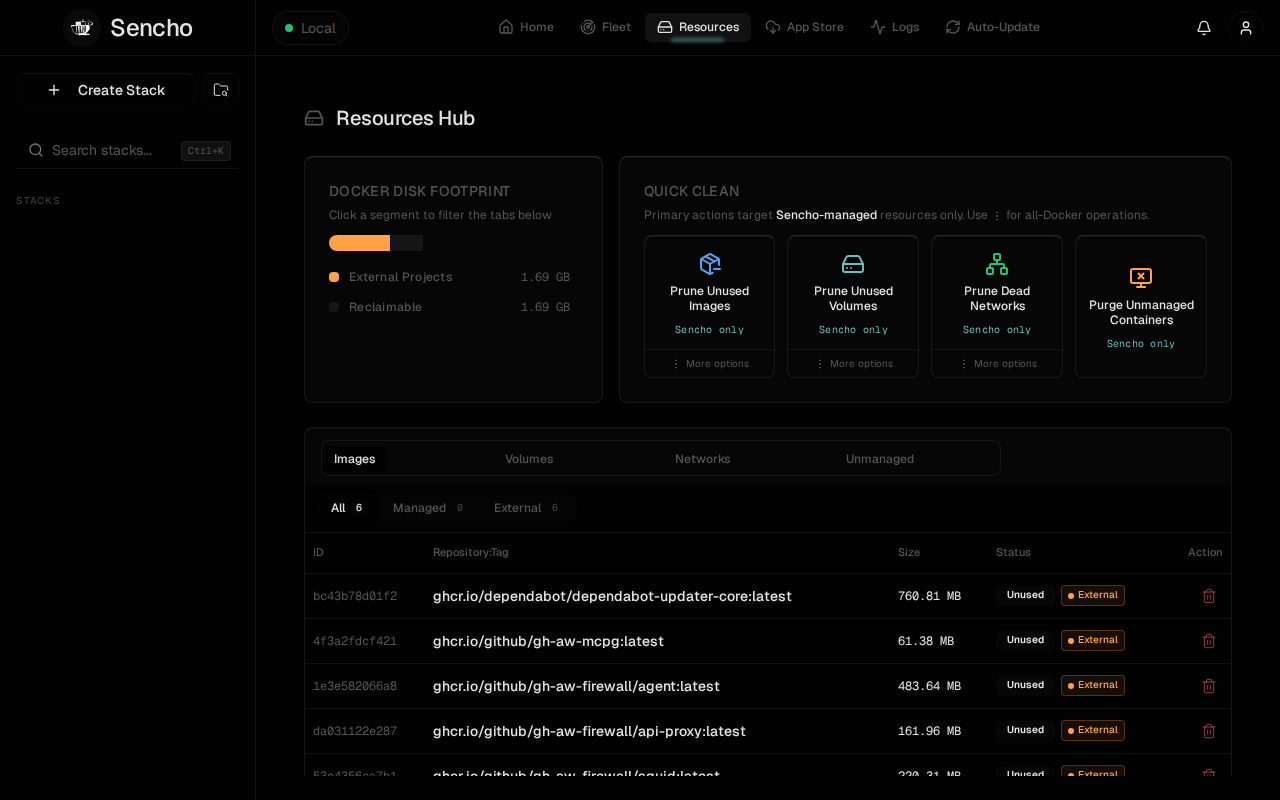The width and height of the screenshot is (1280, 800).
Task: Open the user profile menu
Action: tap(1246, 28)
